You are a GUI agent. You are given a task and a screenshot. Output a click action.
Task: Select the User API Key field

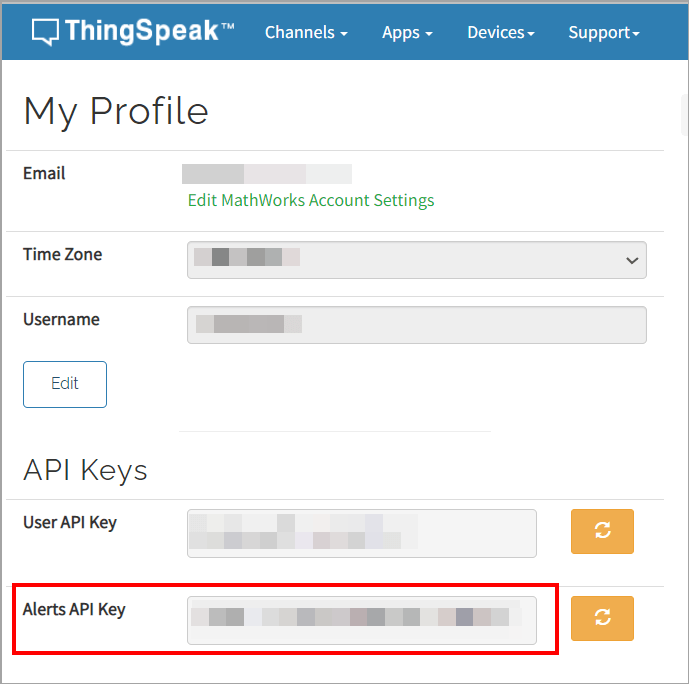(361, 533)
